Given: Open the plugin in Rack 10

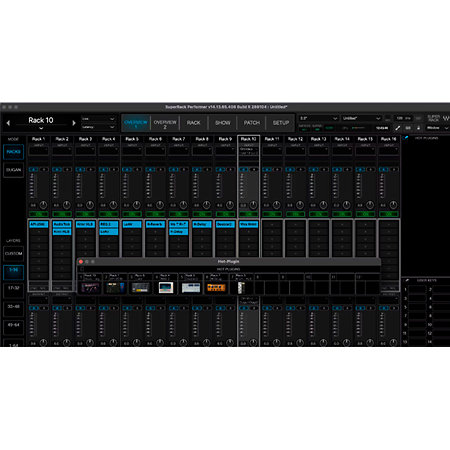Looking at the screenshot, I should [x=249, y=224].
